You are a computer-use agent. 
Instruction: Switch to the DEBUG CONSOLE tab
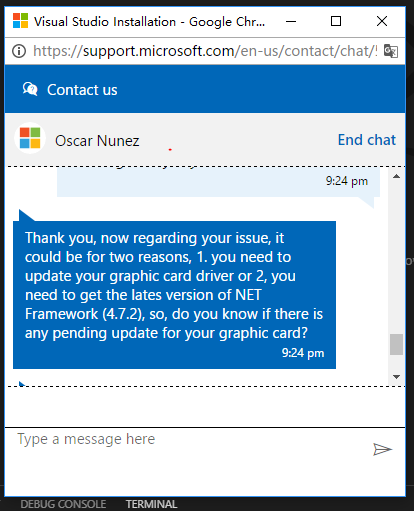pos(63,504)
